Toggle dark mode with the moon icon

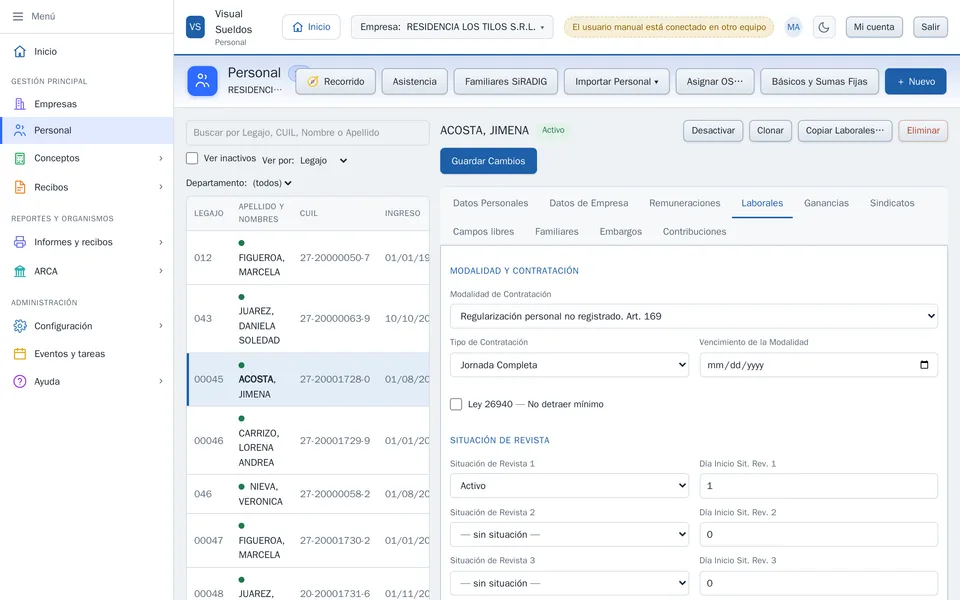pos(824,27)
